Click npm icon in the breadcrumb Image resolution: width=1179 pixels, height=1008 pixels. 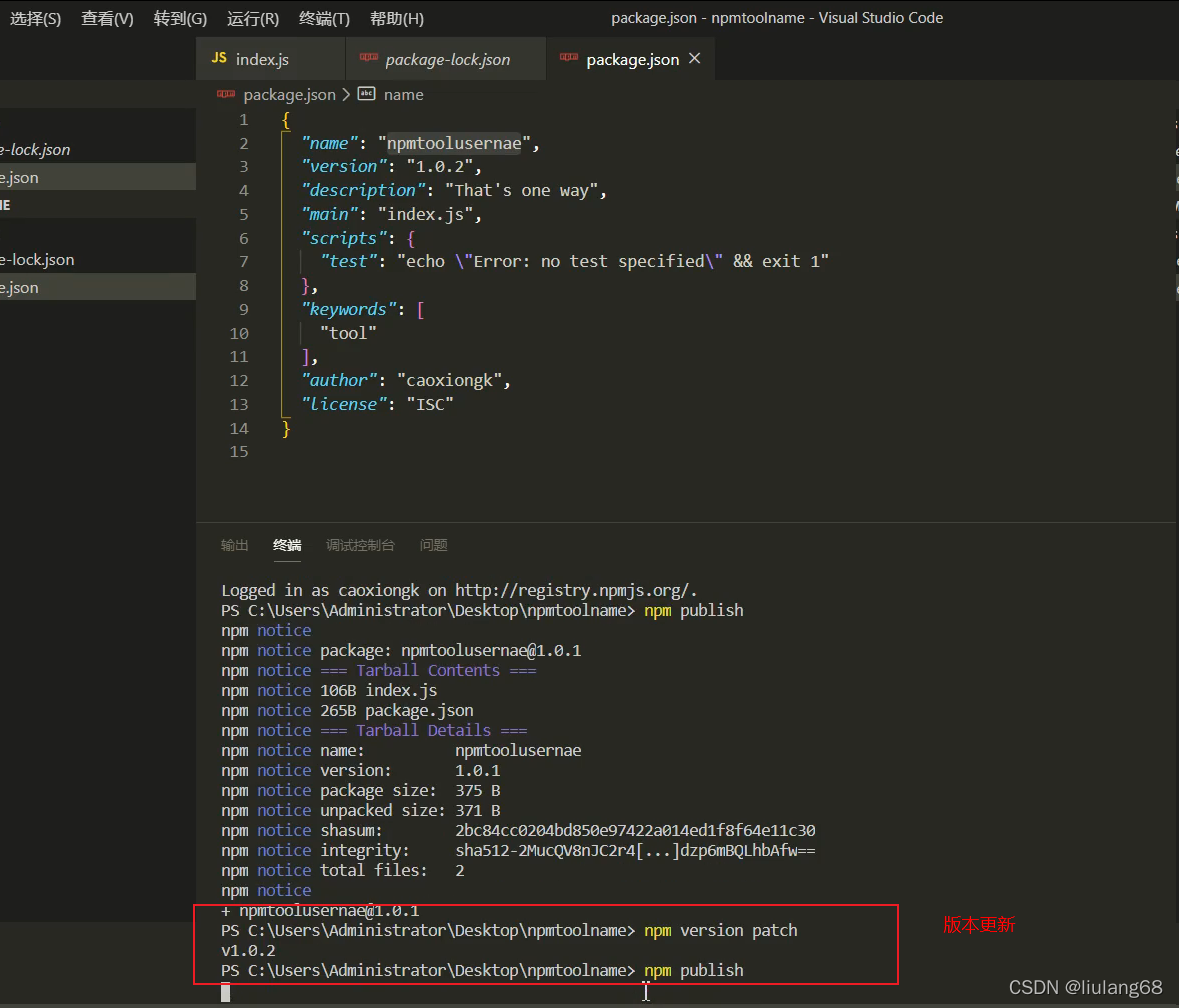[x=226, y=94]
